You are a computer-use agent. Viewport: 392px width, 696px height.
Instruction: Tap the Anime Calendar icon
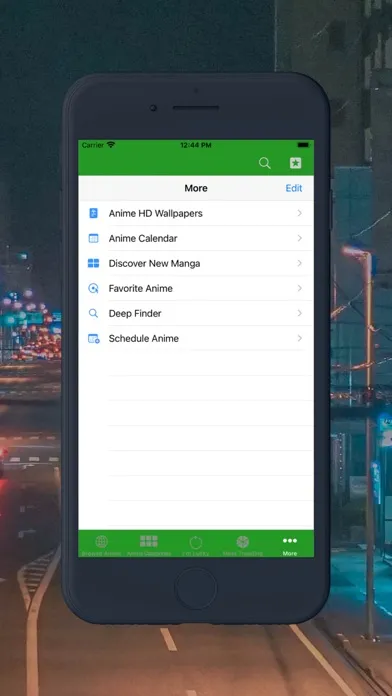point(93,238)
